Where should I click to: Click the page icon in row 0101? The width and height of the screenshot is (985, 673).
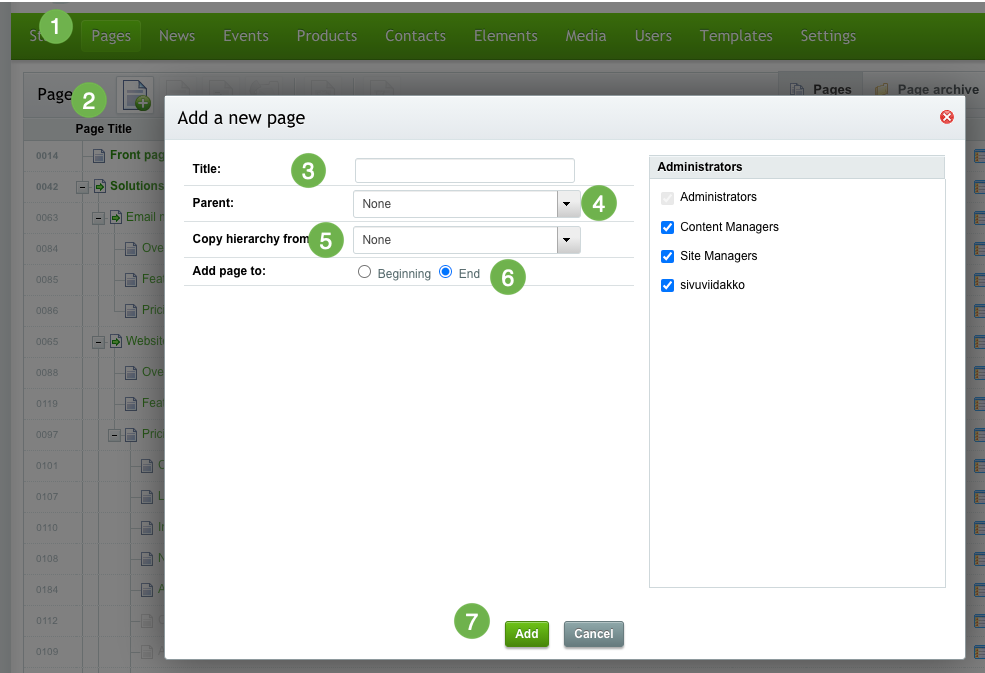click(146, 466)
